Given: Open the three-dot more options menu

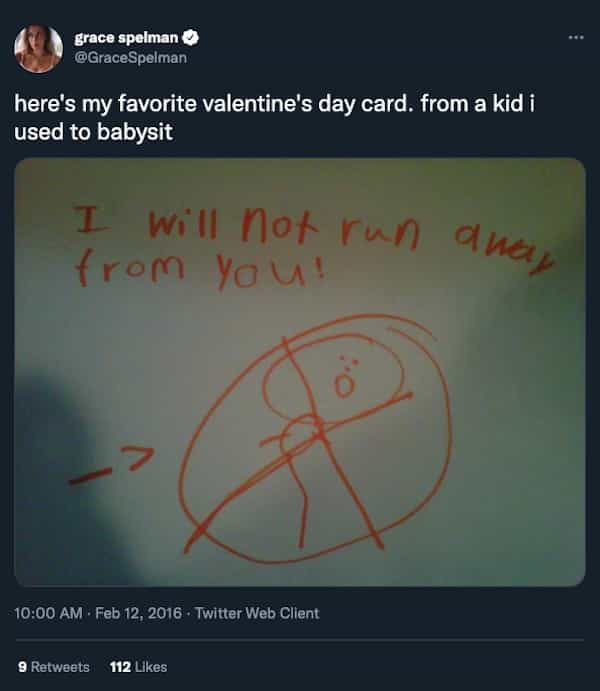Looking at the screenshot, I should point(576,38).
